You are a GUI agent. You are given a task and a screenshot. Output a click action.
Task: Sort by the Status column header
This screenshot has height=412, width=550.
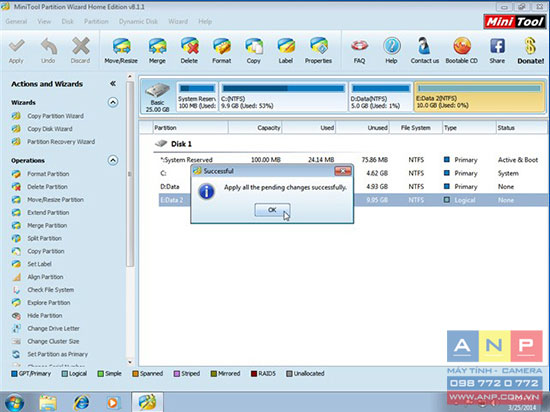(x=522, y=128)
